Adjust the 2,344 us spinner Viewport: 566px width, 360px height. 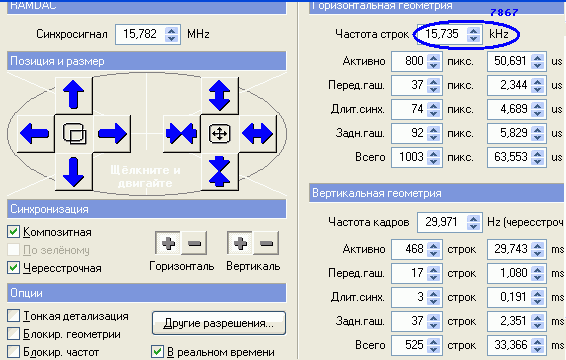538,86
